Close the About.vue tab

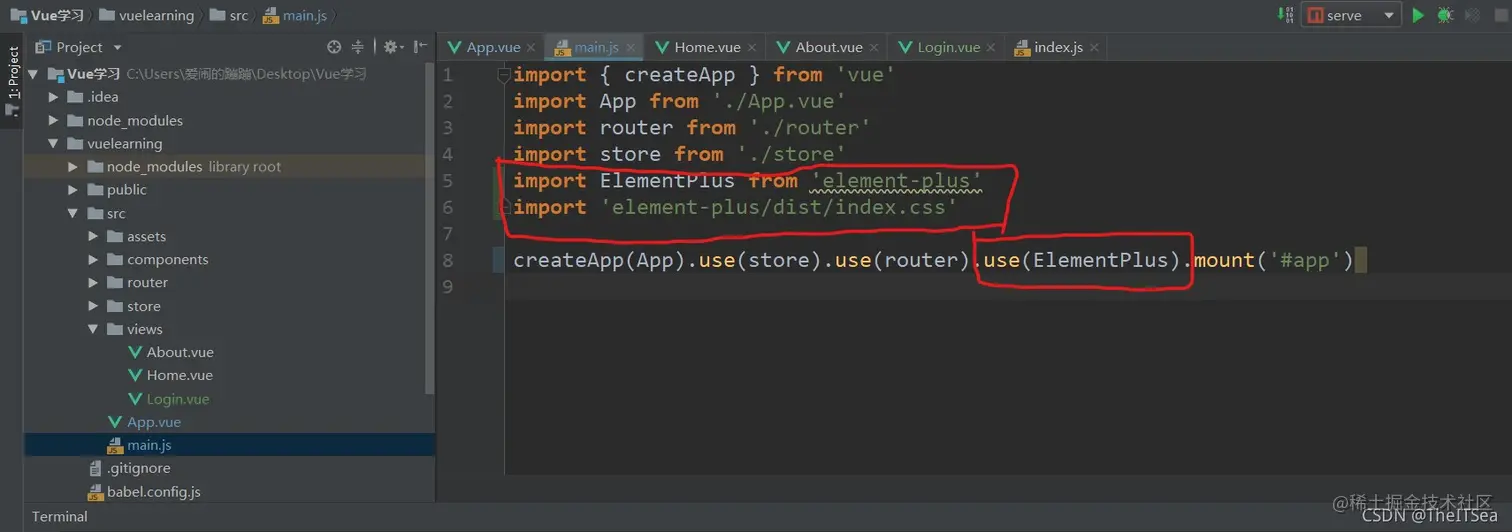(873, 48)
